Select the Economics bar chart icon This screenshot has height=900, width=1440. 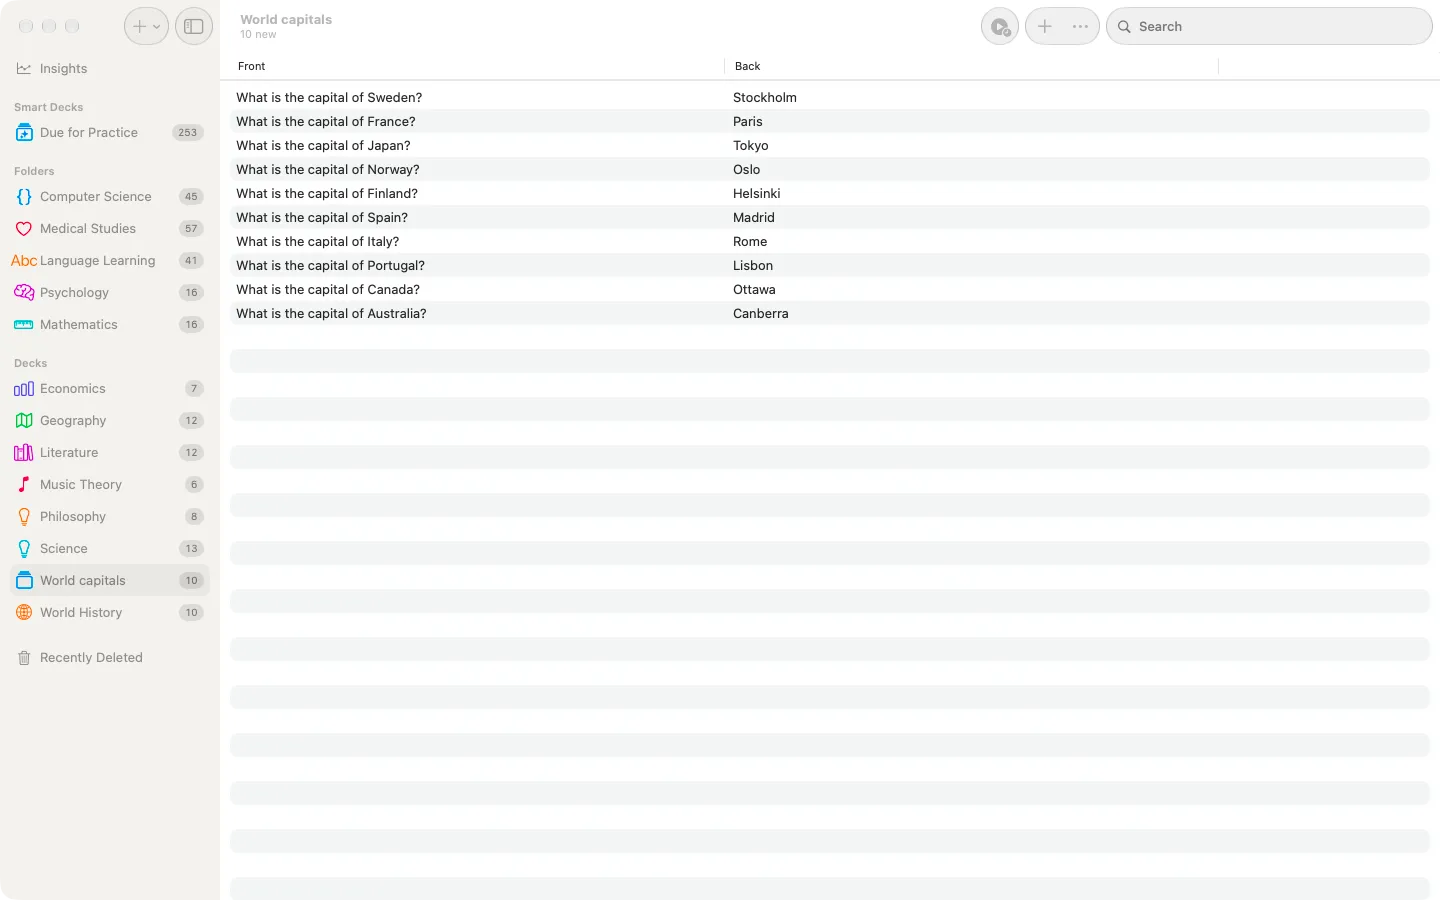click(x=24, y=389)
